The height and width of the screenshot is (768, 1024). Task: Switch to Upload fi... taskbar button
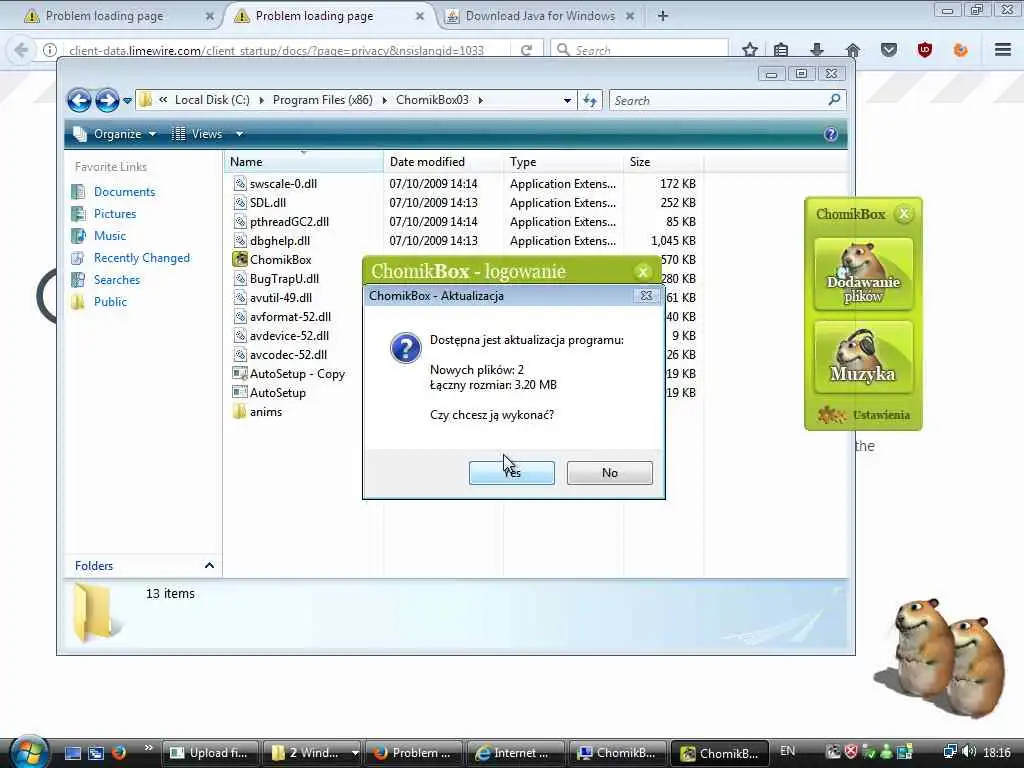click(x=210, y=753)
